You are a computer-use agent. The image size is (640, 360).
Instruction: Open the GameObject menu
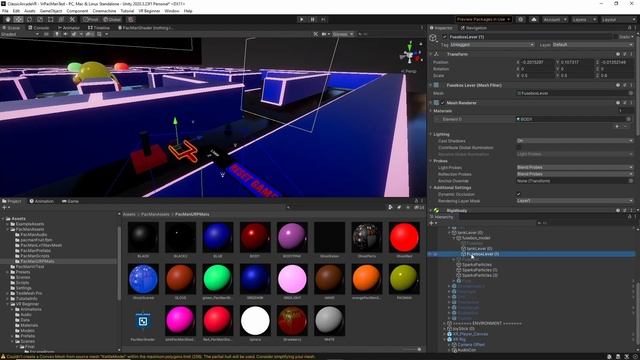[x=51, y=11]
